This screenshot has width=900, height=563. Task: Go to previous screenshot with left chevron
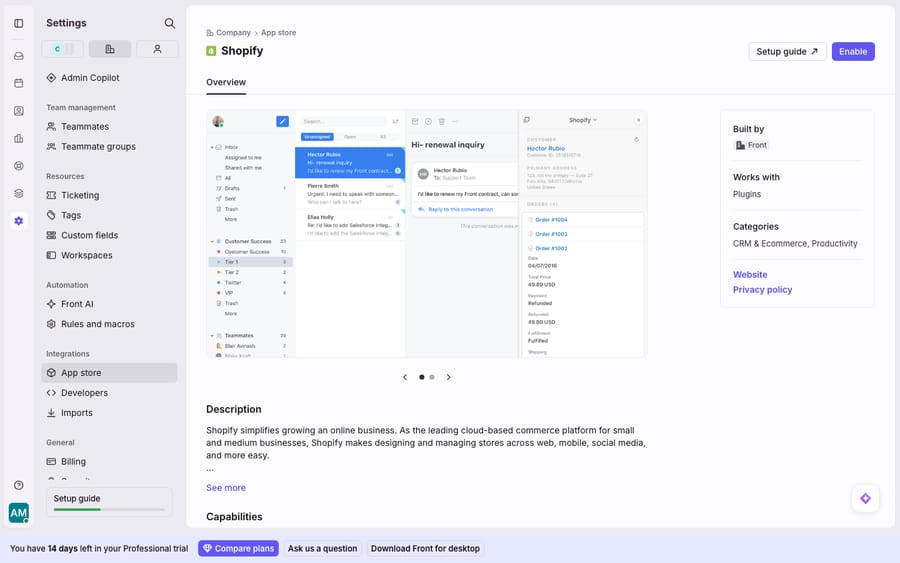point(405,377)
